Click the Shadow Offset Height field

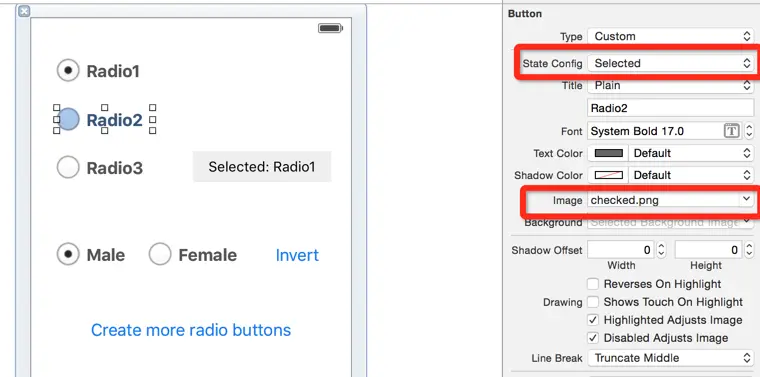tap(708, 250)
